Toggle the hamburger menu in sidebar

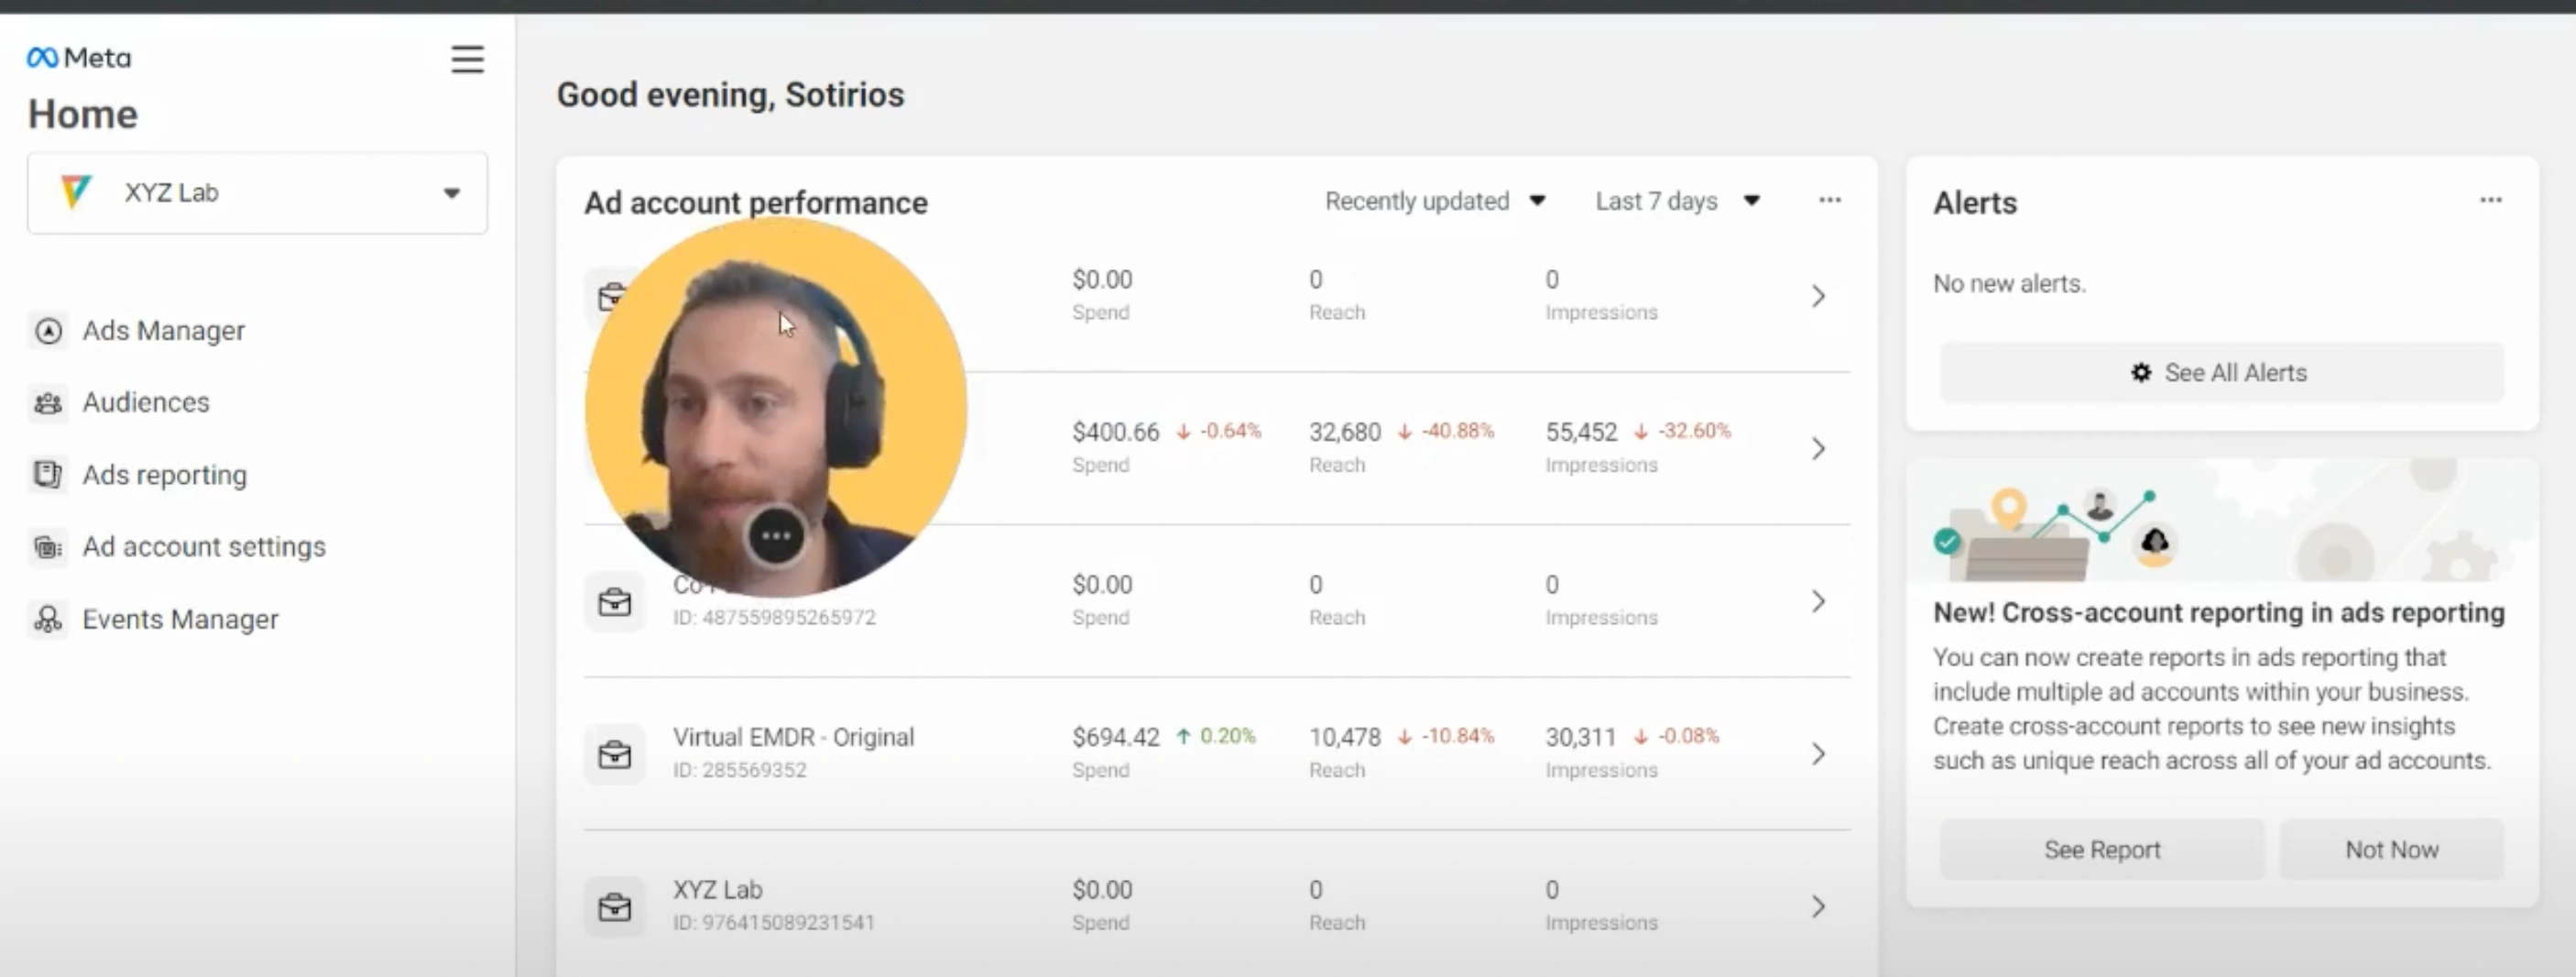467,59
